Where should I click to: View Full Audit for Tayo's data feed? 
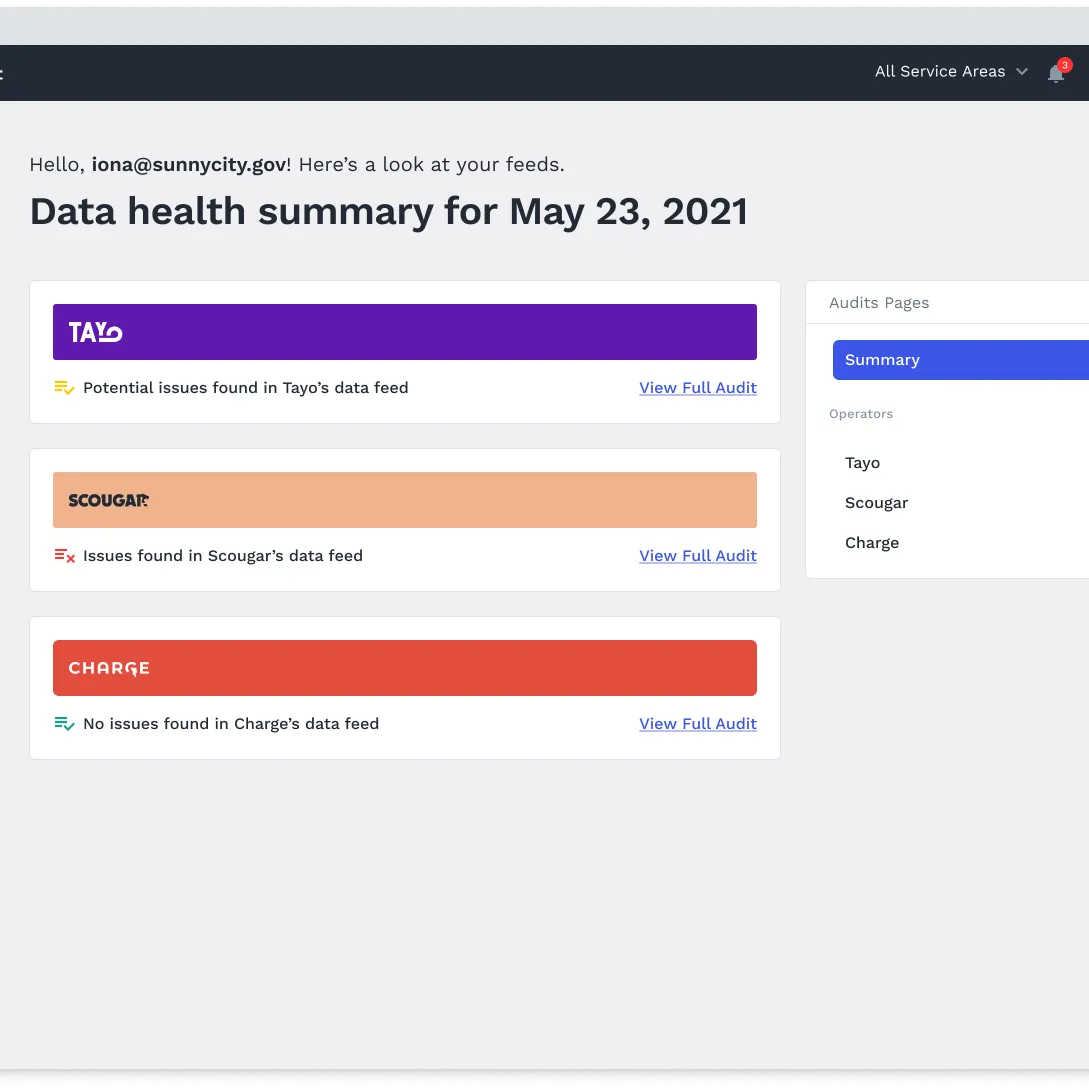[698, 388]
